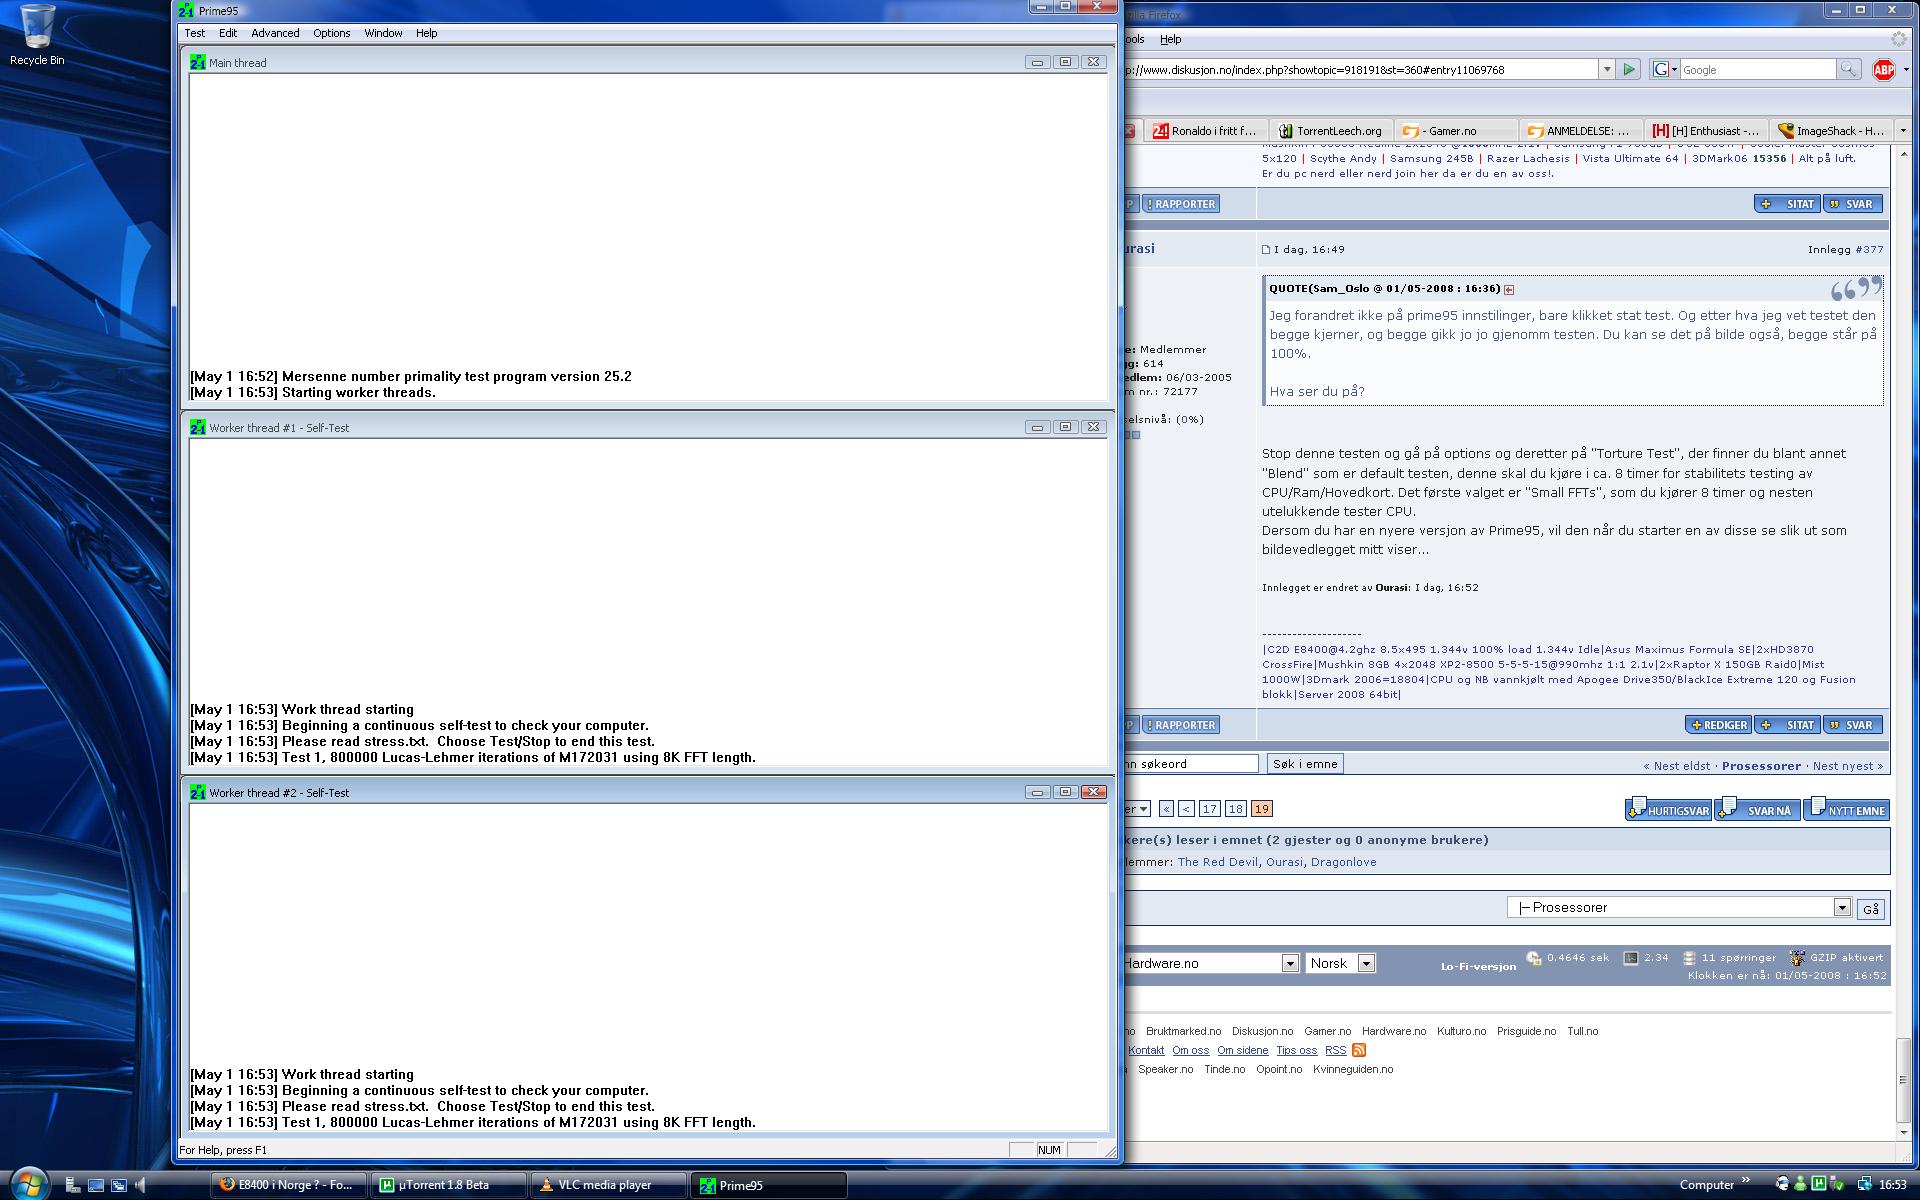Open the Prime95 Help menu
This screenshot has width=1920, height=1200.
[x=426, y=33]
